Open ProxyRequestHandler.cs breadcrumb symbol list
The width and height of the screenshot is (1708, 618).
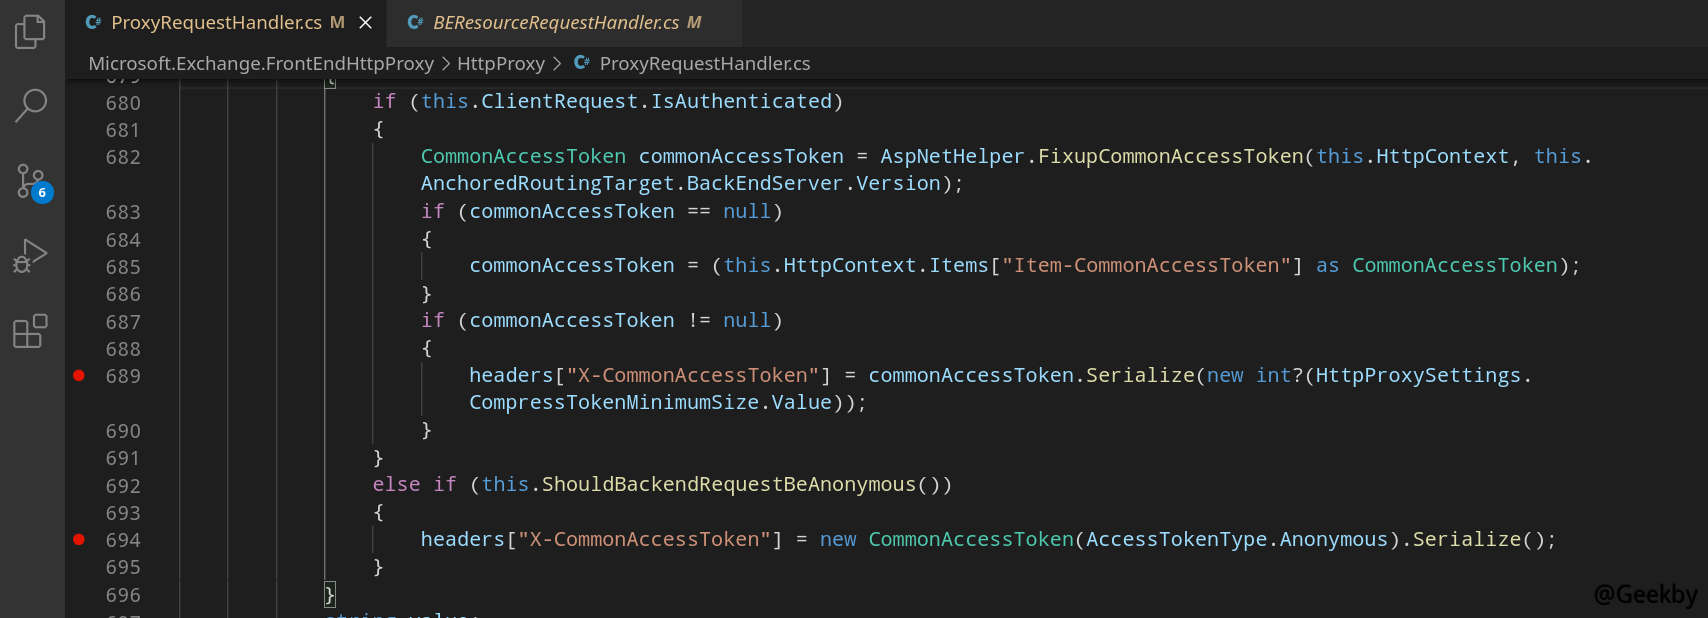704,63
